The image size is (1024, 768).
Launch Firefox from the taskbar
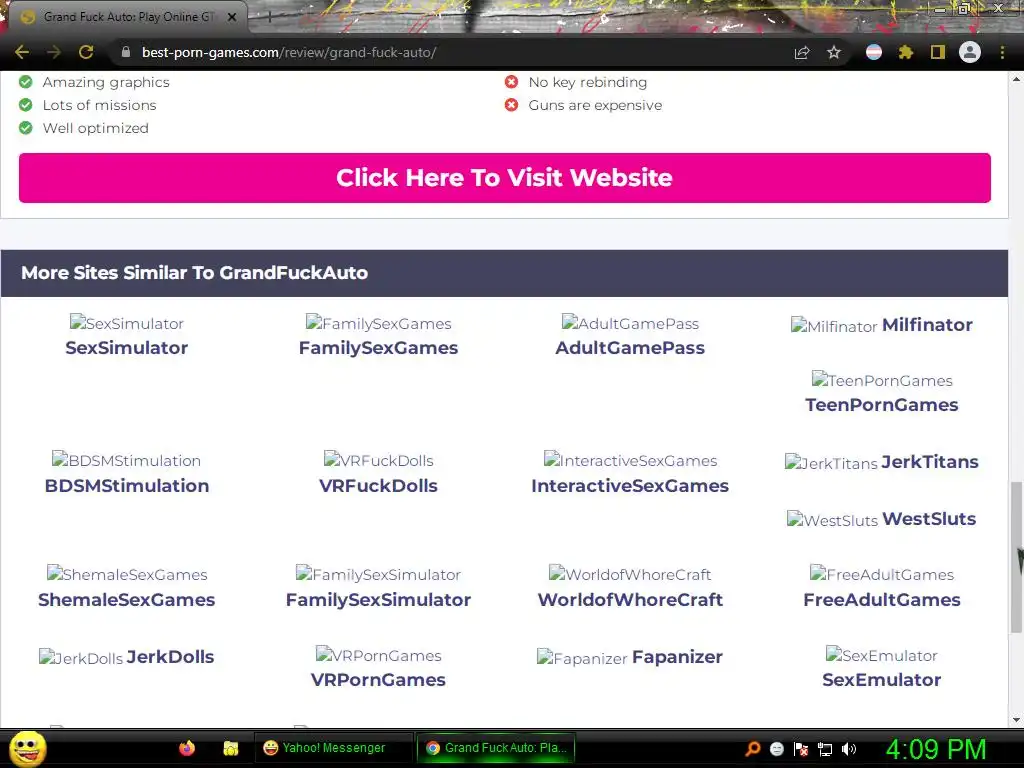click(187, 748)
